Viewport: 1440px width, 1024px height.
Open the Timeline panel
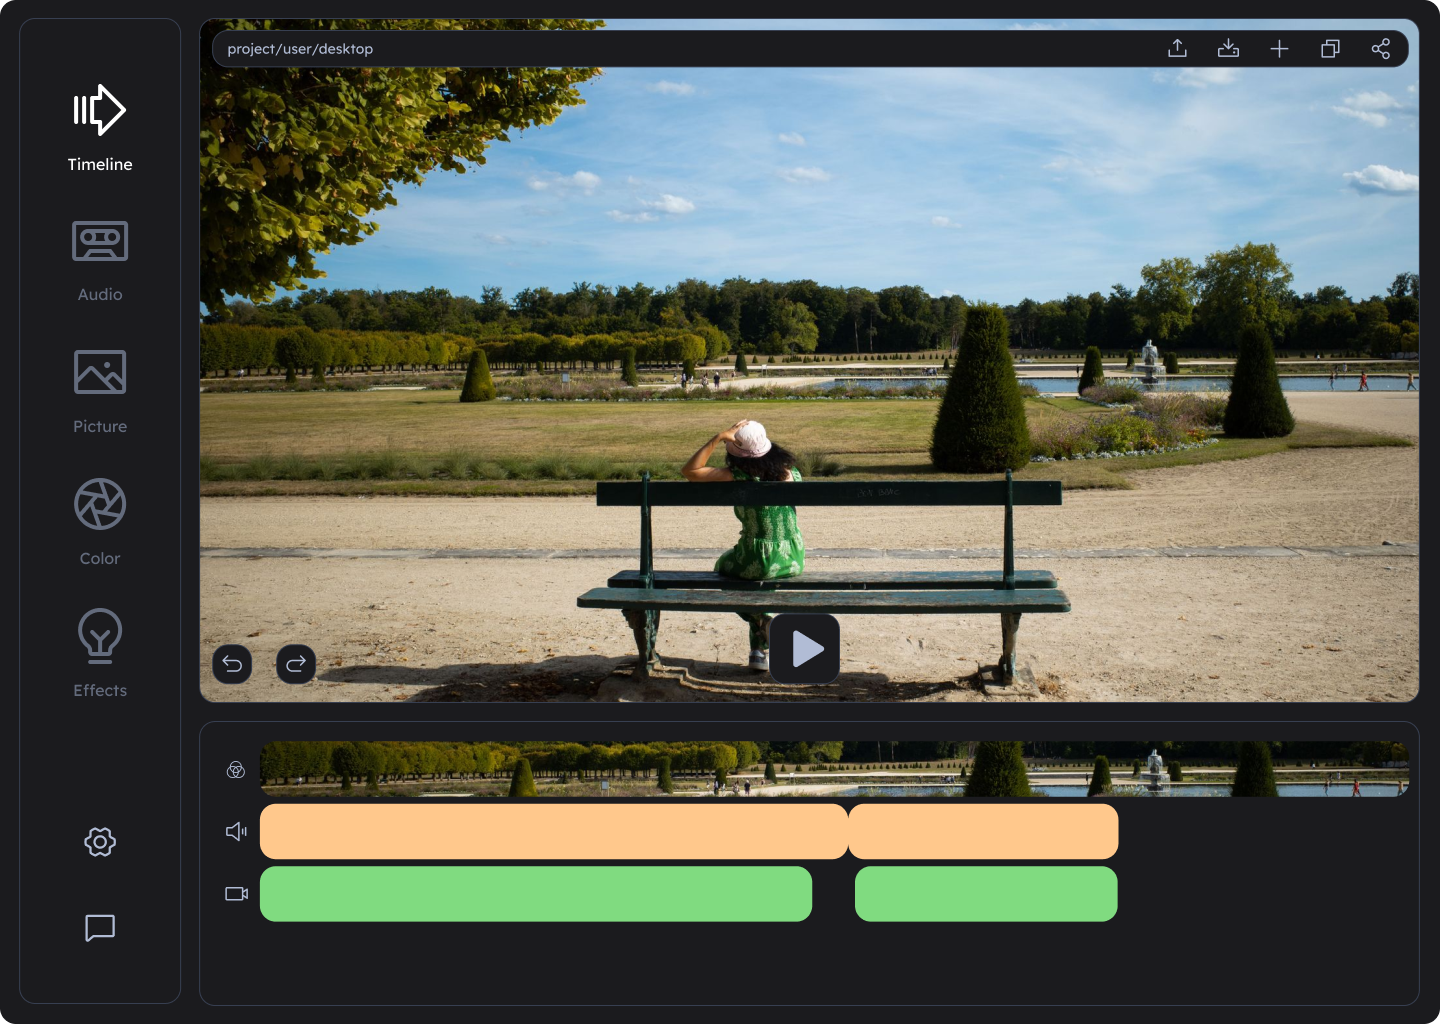click(100, 129)
